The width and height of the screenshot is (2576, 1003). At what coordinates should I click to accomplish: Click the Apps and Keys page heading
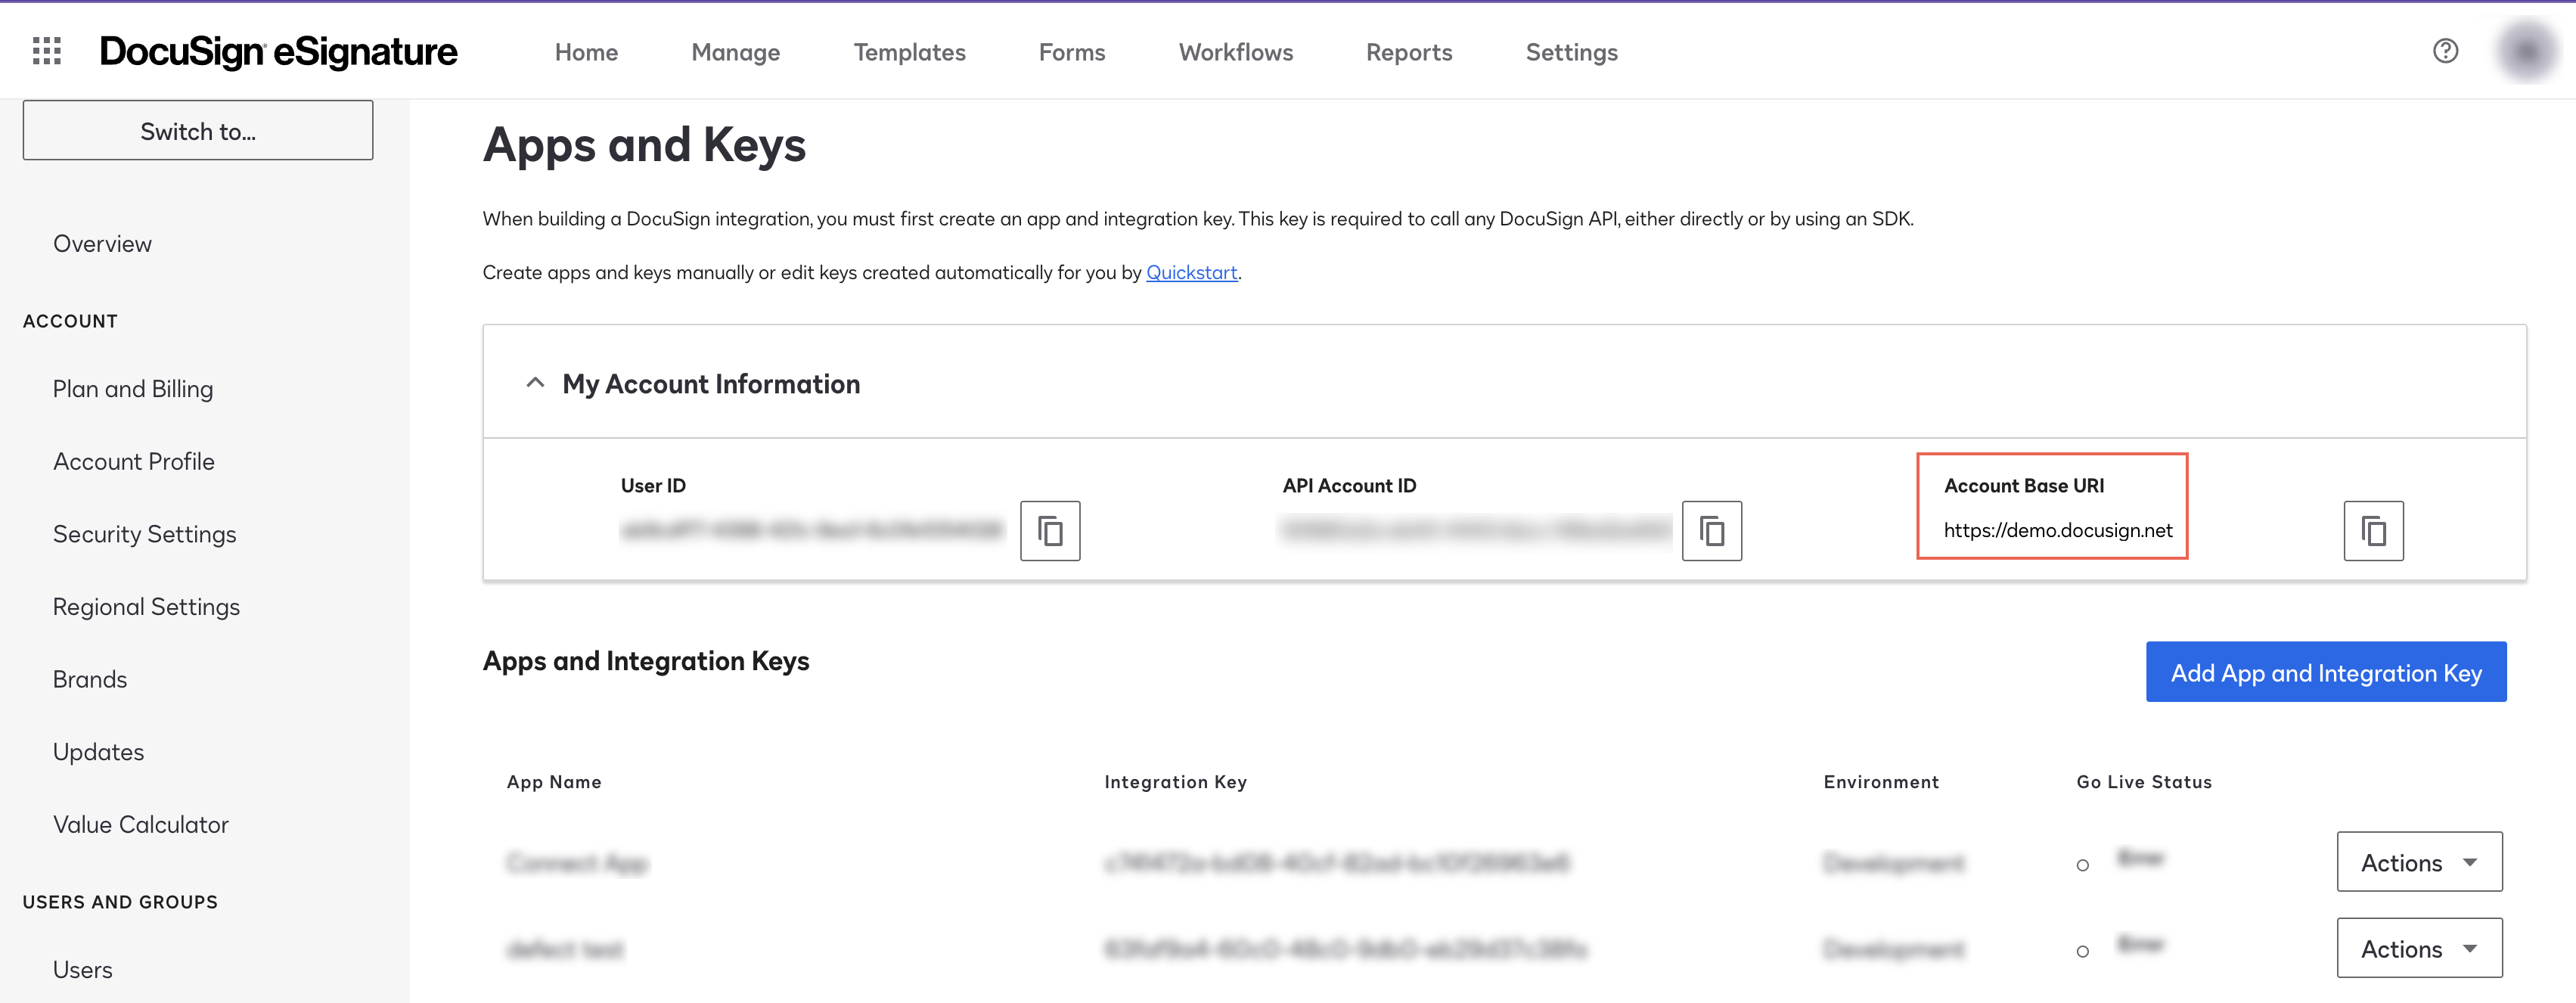coord(645,145)
